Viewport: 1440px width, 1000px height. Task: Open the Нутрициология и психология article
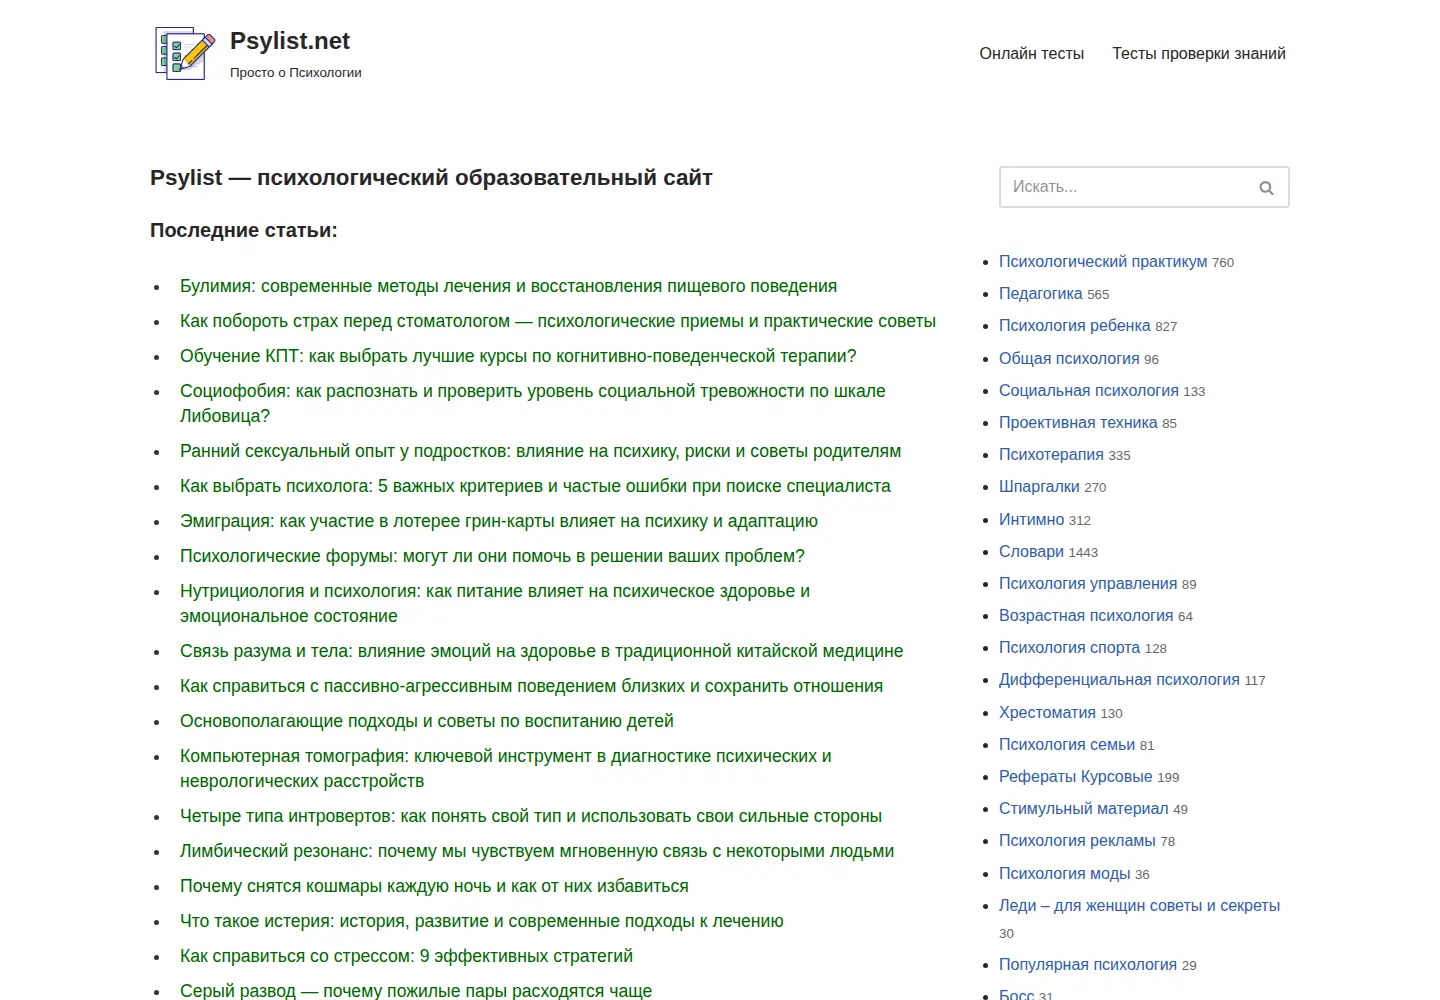tap(495, 603)
